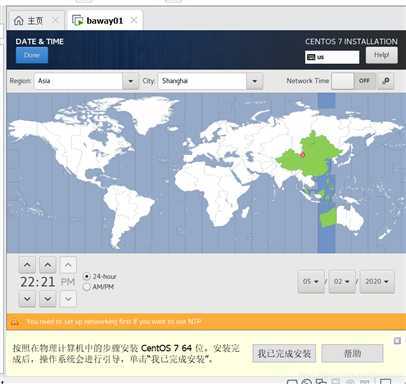Select the 24-hour radio button
Image resolution: width=406 pixels, height=384 pixels.
tap(87, 276)
